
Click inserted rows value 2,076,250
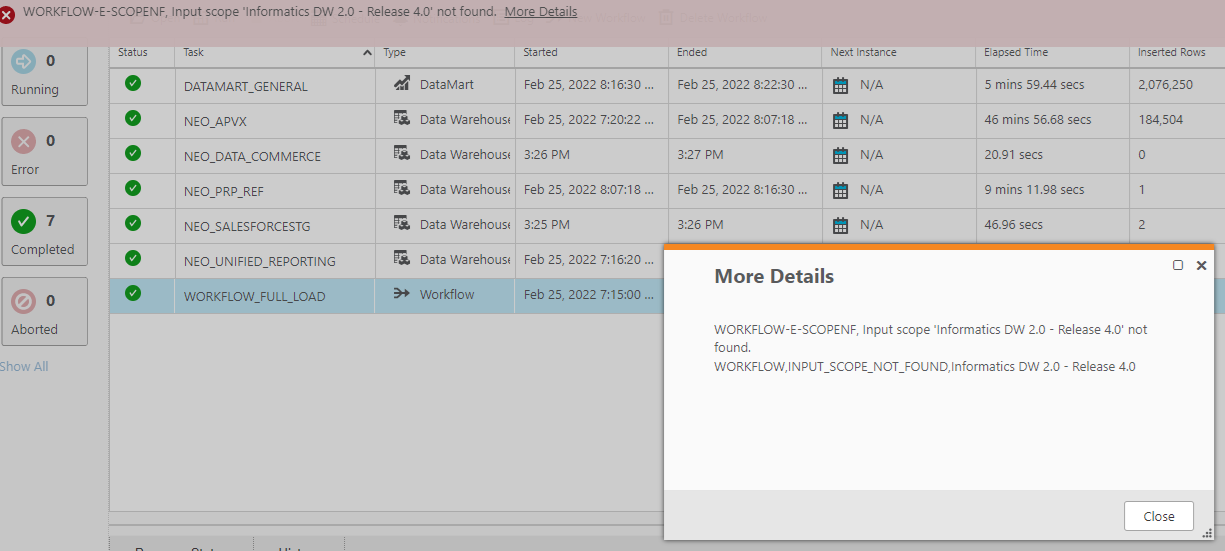coord(1165,85)
